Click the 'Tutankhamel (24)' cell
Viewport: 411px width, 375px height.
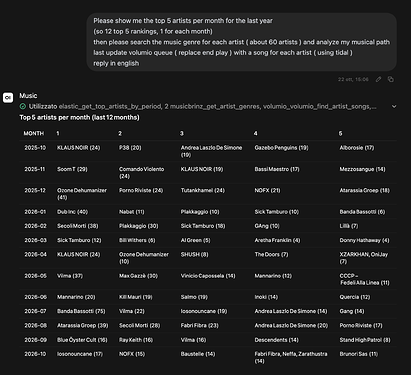(203, 190)
